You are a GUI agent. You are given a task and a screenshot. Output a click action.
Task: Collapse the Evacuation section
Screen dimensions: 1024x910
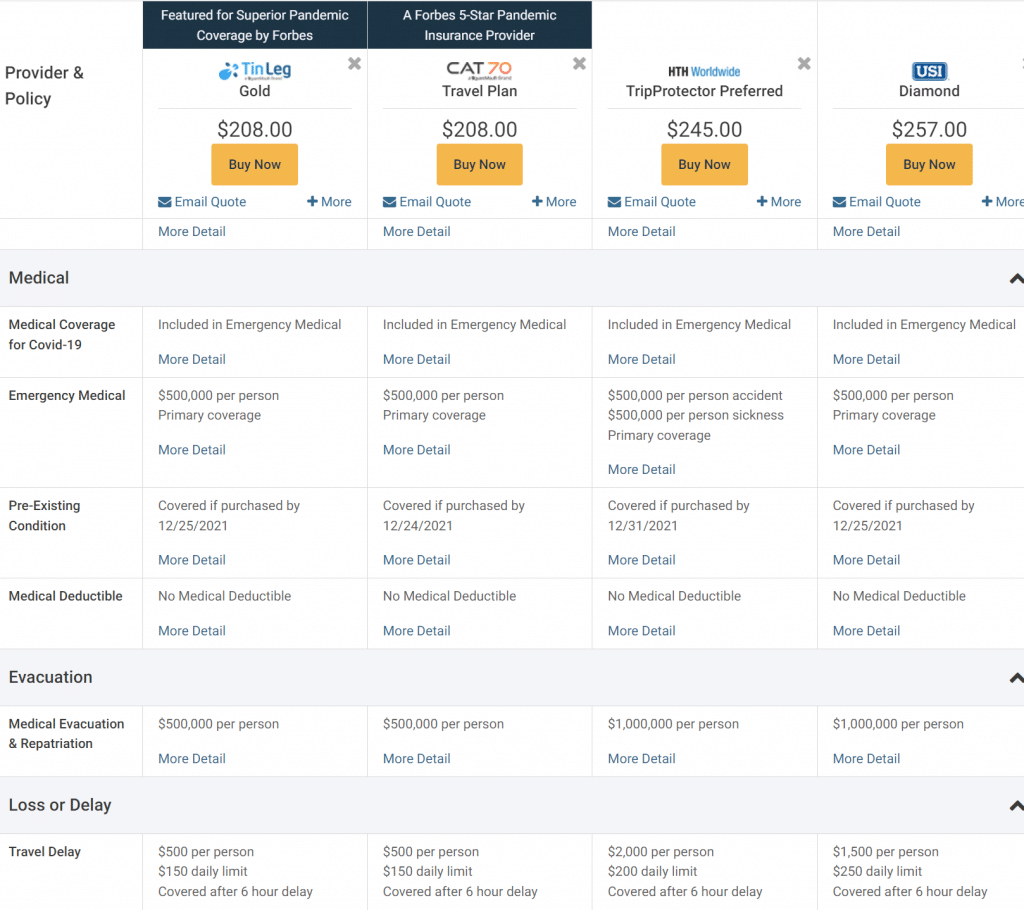click(x=1016, y=677)
